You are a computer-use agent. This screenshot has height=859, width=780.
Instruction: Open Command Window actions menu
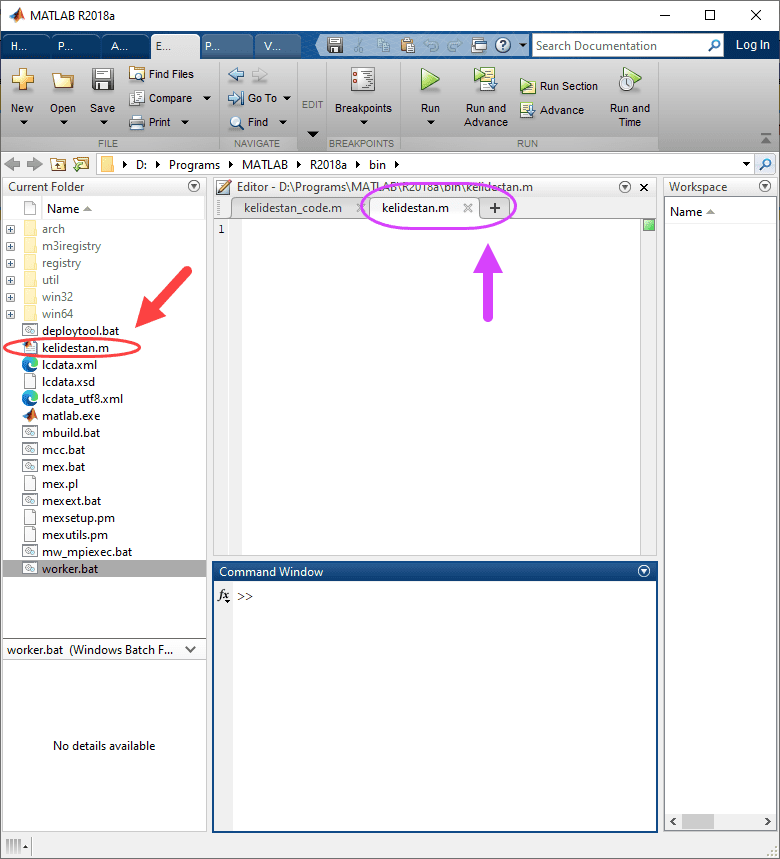pyautogui.click(x=644, y=571)
